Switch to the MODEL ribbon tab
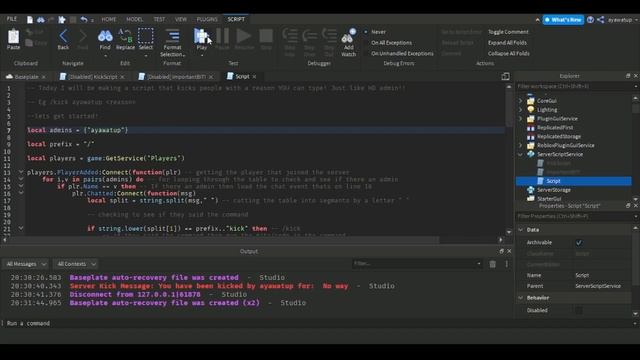This screenshot has width=640, height=360. pos(134,19)
